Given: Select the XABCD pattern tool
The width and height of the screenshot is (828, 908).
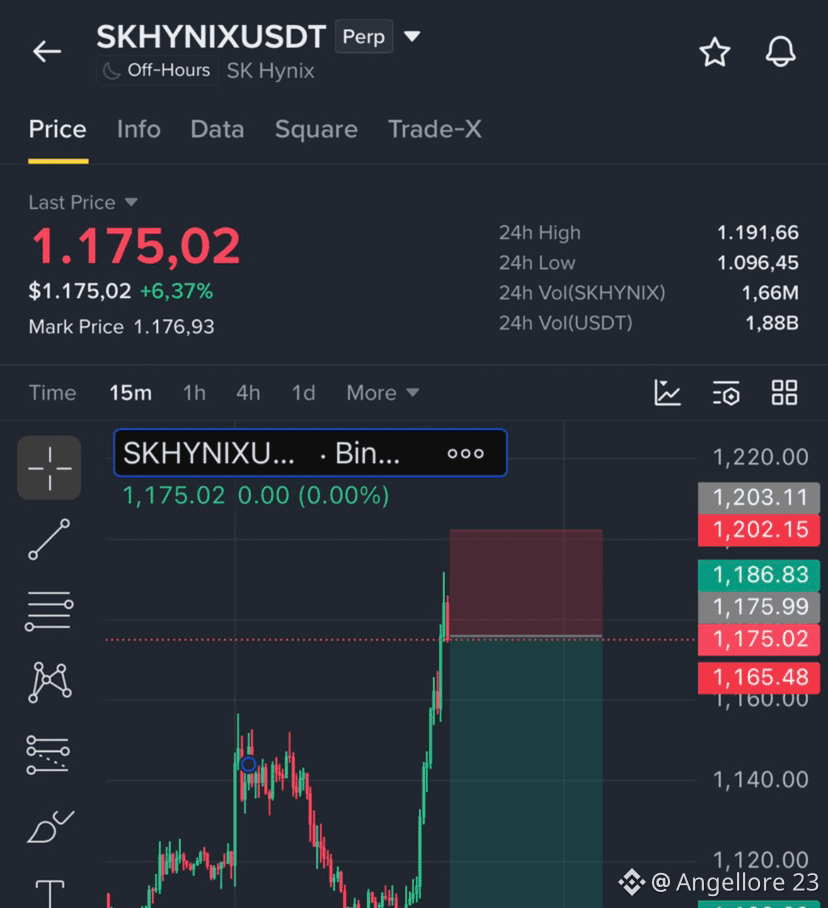Looking at the screenshot, I should click(x=49, y=682).
